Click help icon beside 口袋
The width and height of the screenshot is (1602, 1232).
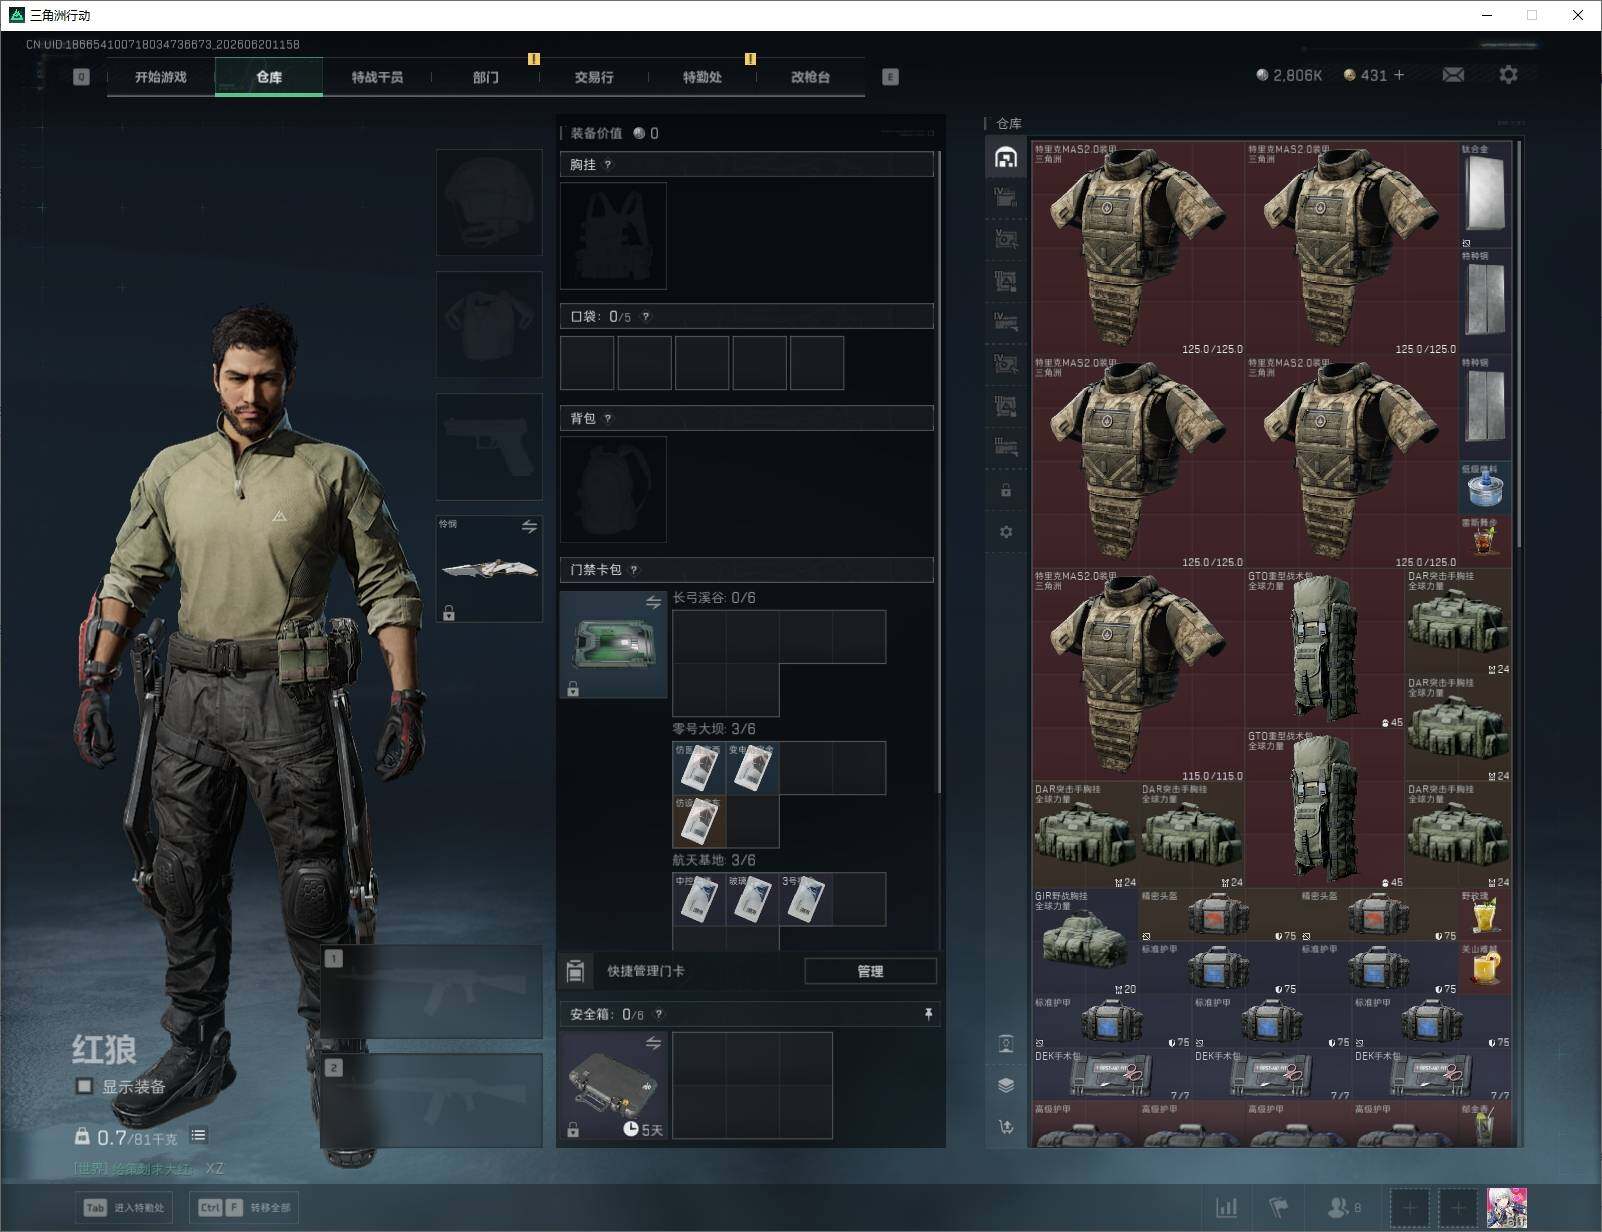(x=646, y=317)
